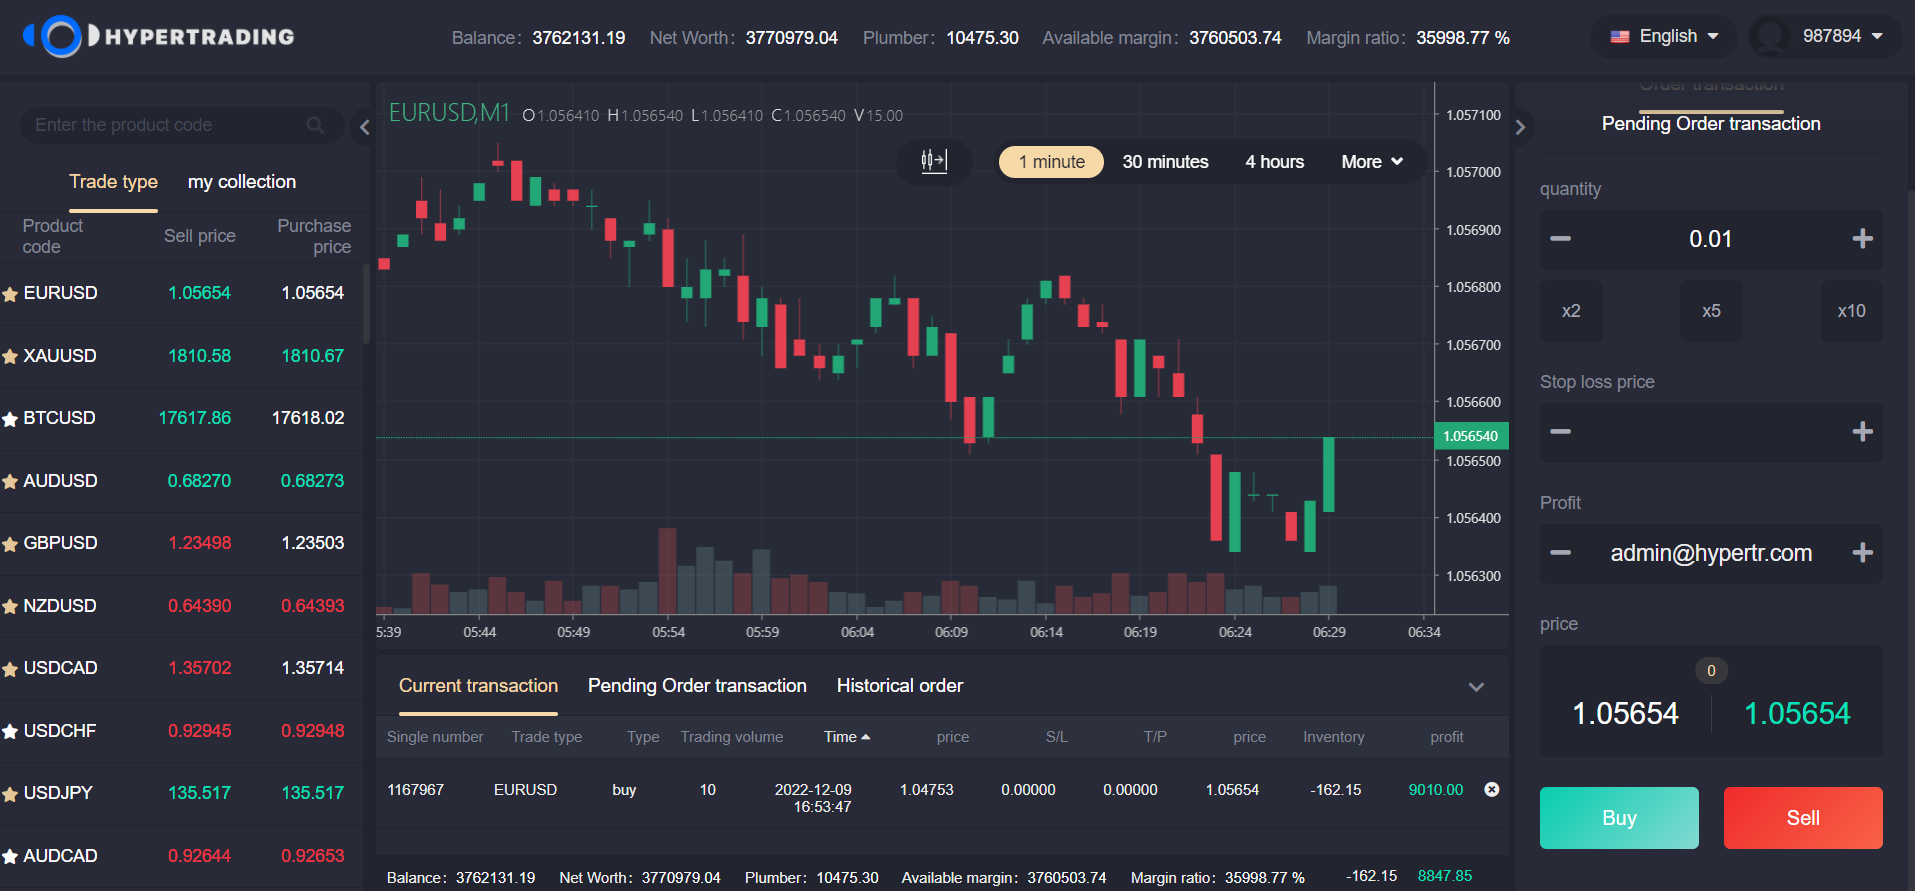Image resolution: width=1915 pixels, height=891 pixels.
Task: Toggle the AUDUSD favorite star
Action: click(10, 482)
